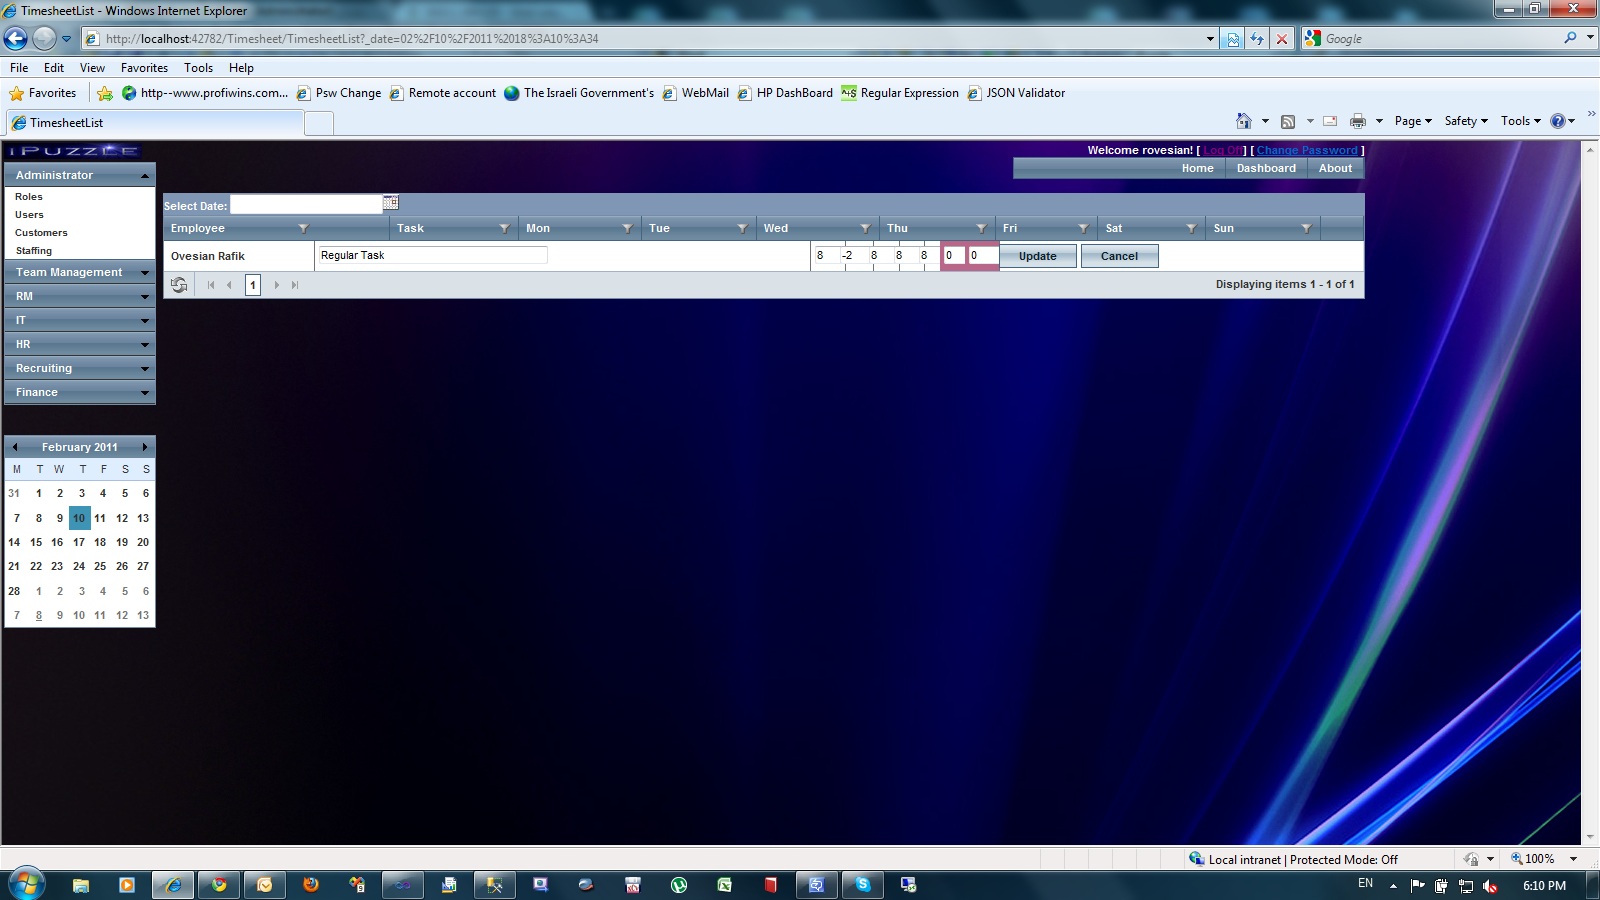Open the Favorites menu

pos(144,68)
